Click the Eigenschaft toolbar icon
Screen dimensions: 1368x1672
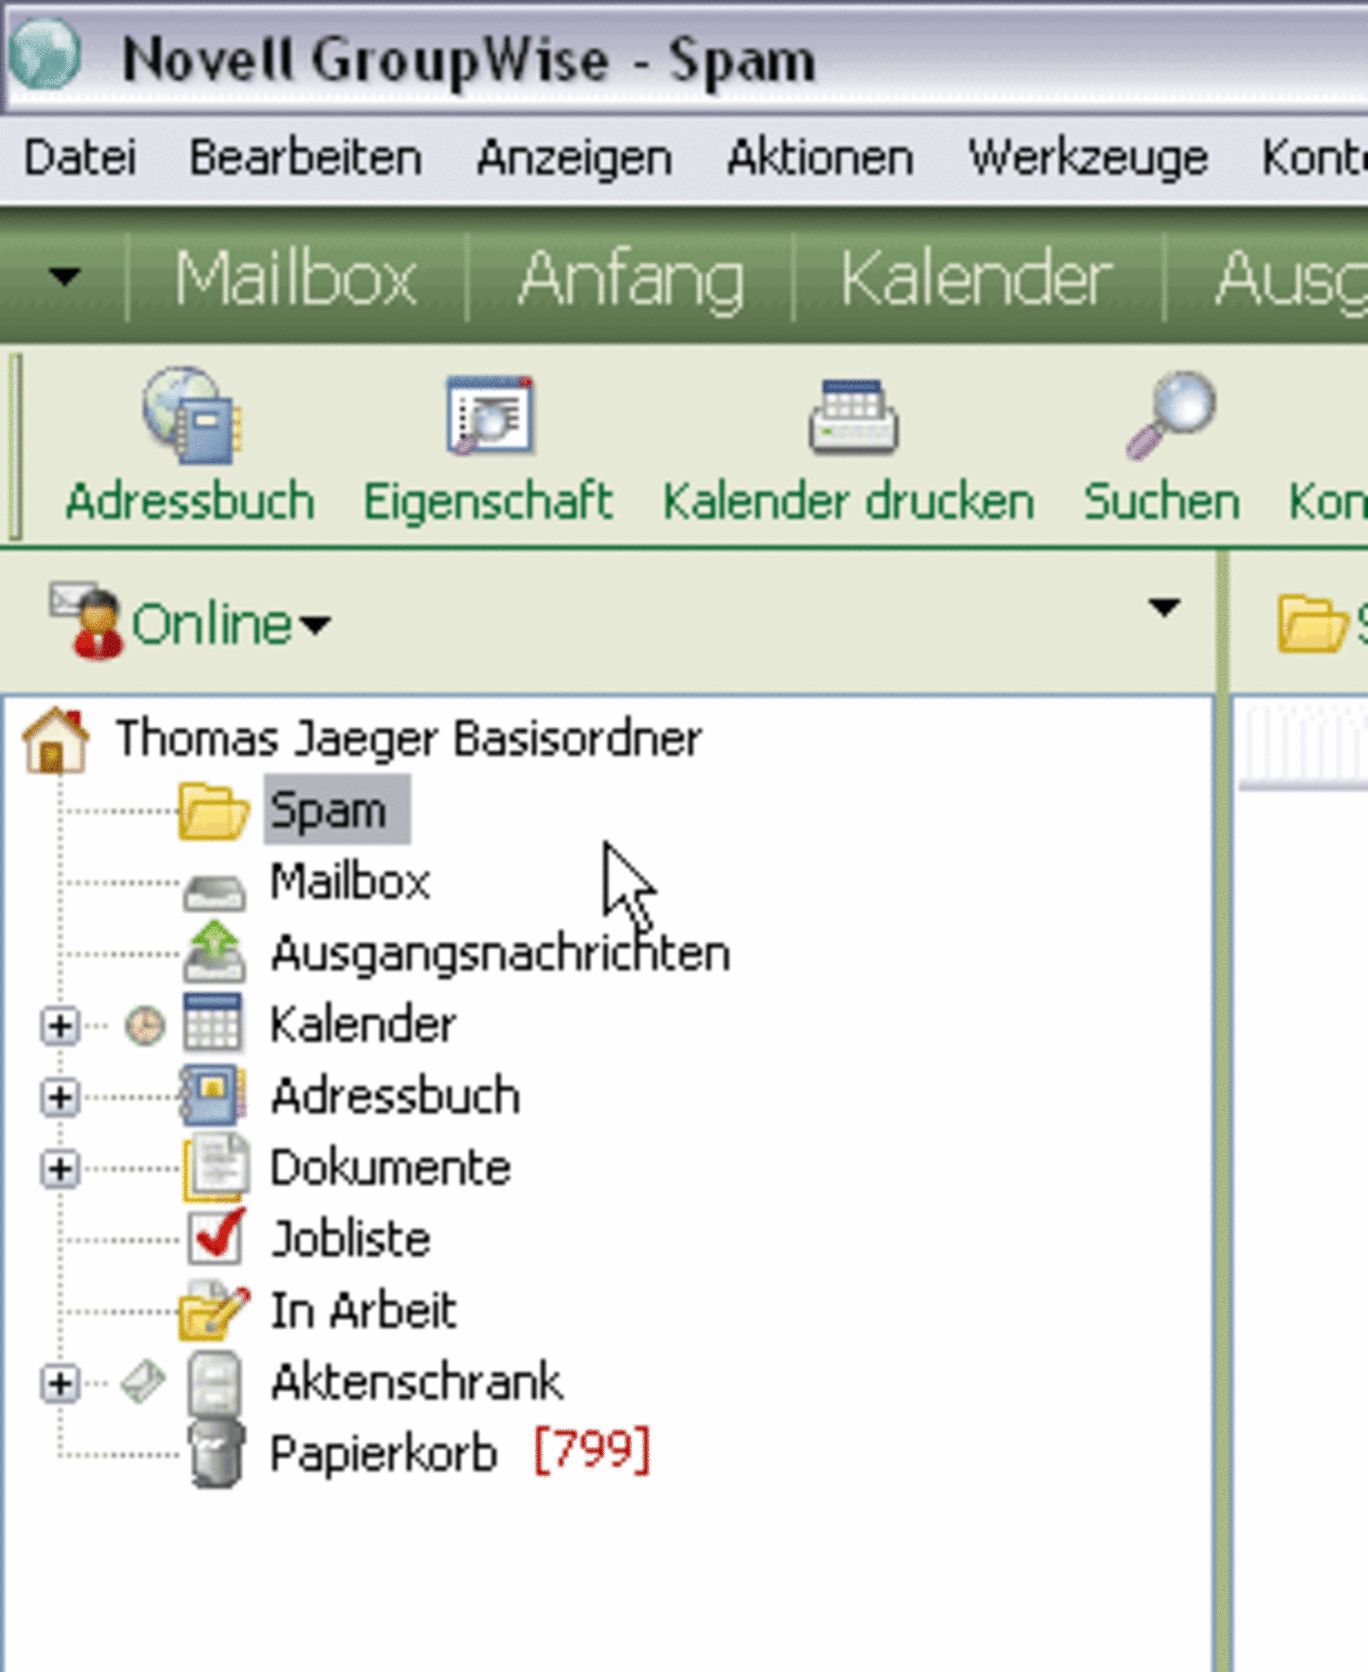coord(489,416)
